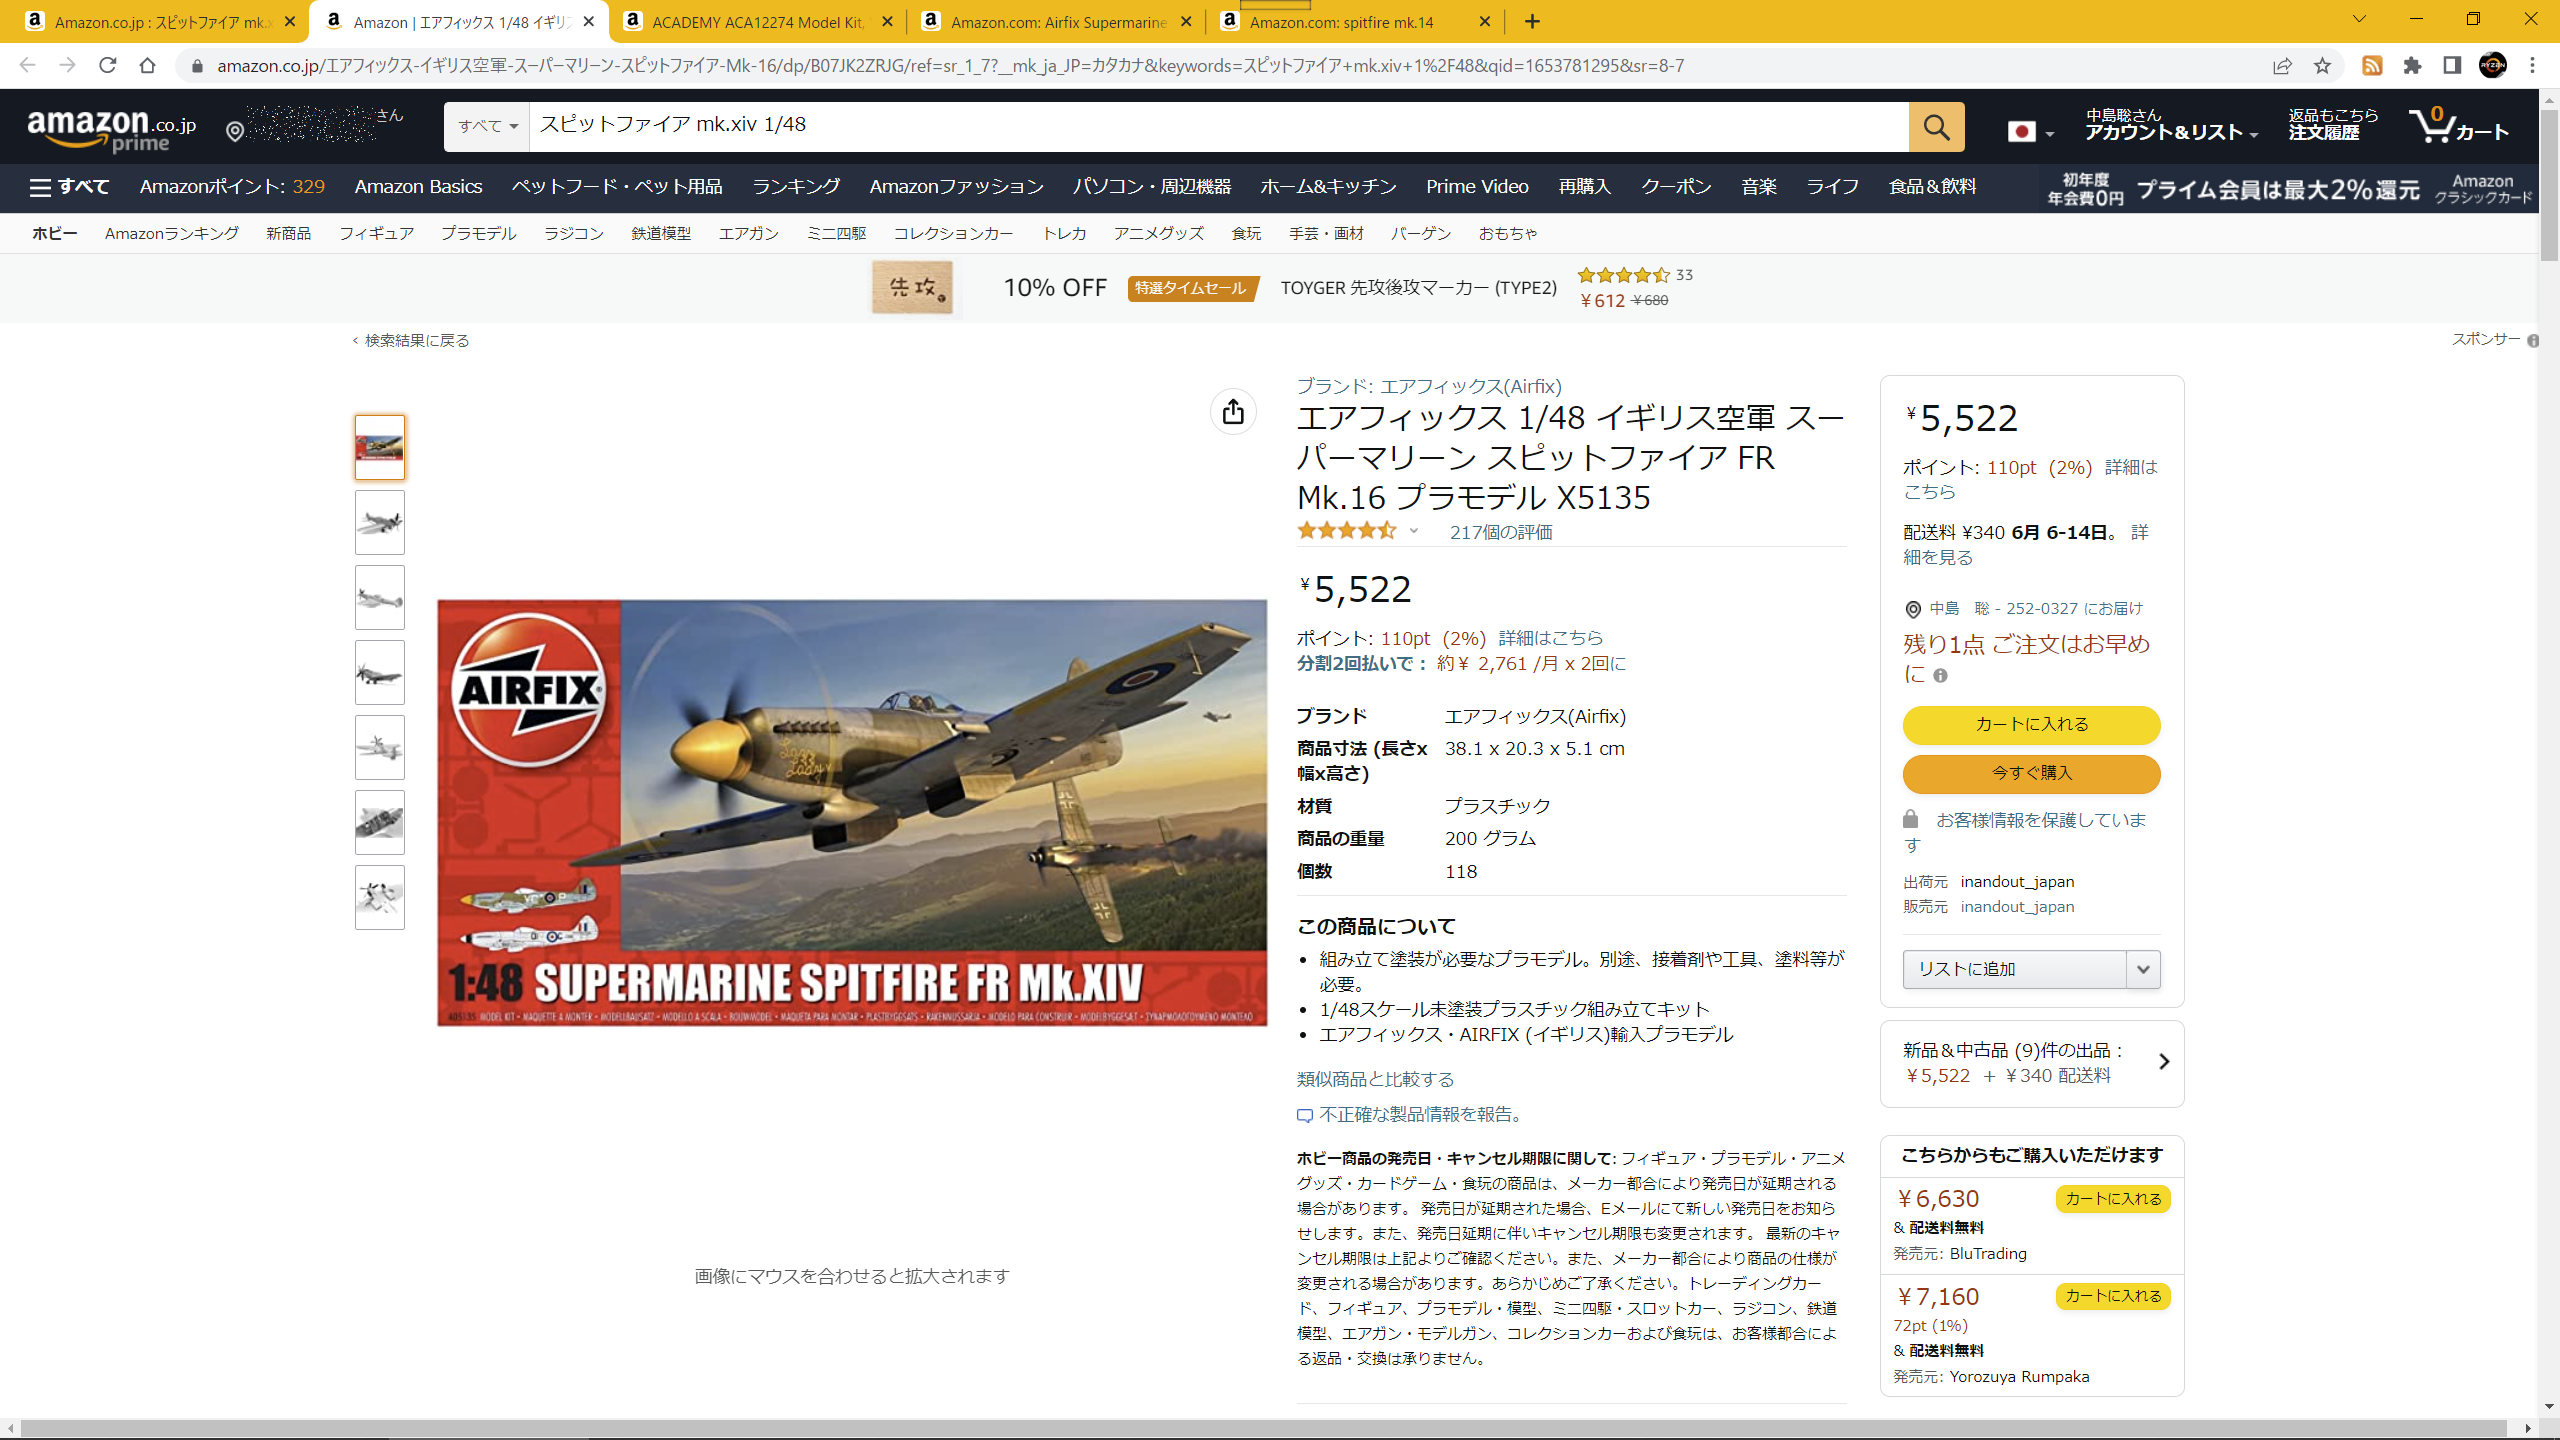The width and height of the screenshot is (2560, 1440).
Task: Click the カートに入れる button in buy box
Action: (2032, 725)
